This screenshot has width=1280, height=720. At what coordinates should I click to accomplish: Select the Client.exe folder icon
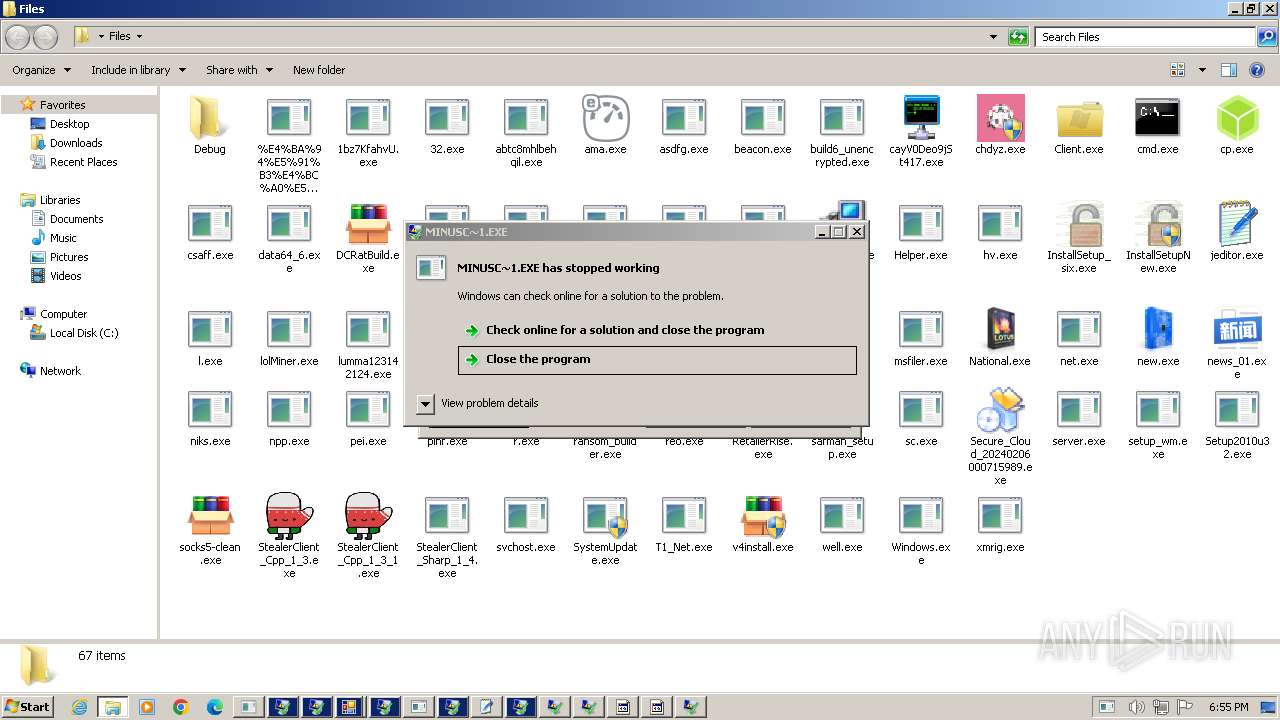point(1079,118)
